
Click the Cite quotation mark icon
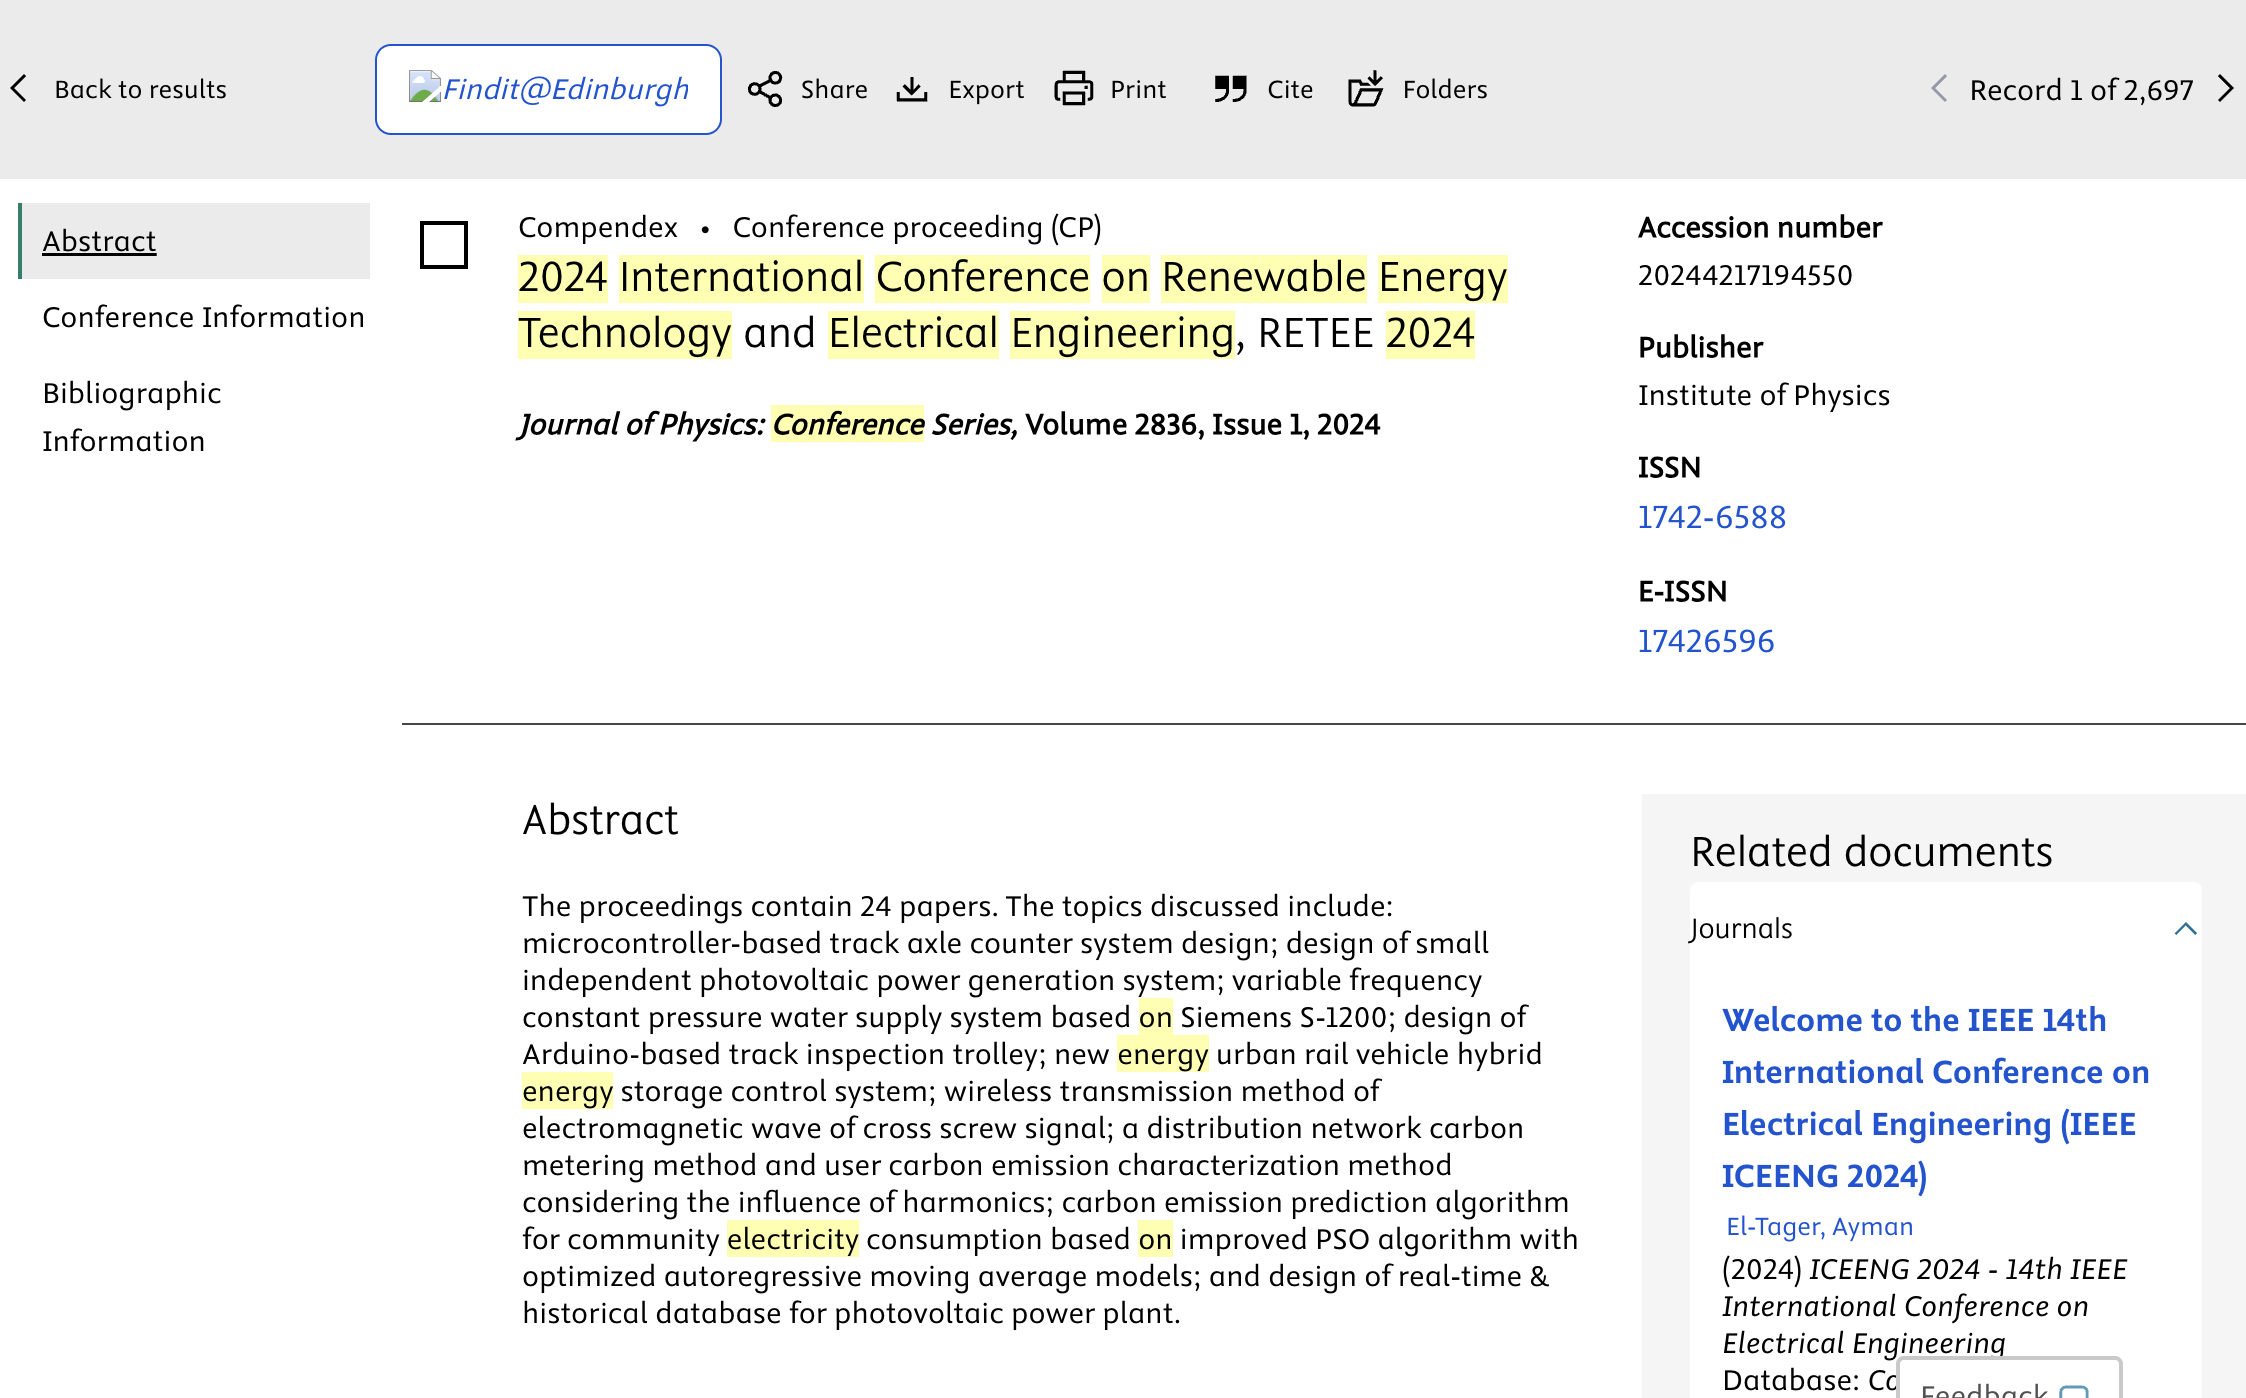click(1230, 90)
